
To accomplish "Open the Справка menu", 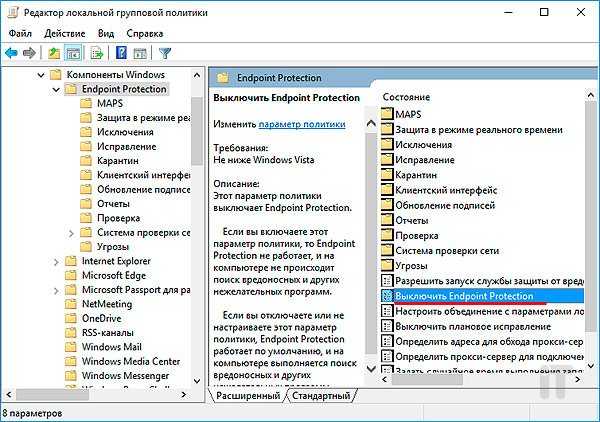I will point(145,34).
